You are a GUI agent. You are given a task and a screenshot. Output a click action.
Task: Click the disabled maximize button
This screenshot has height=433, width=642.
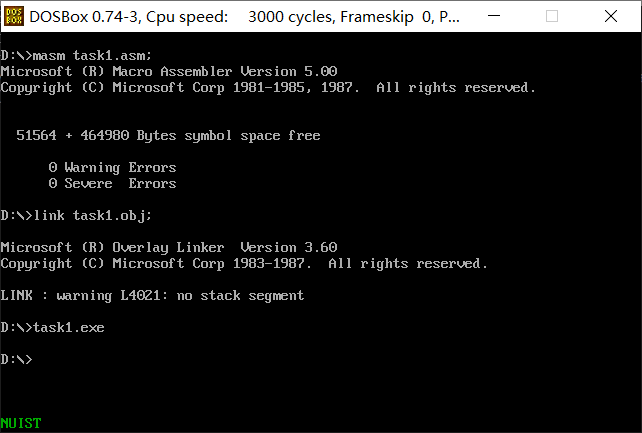[552, 16]
